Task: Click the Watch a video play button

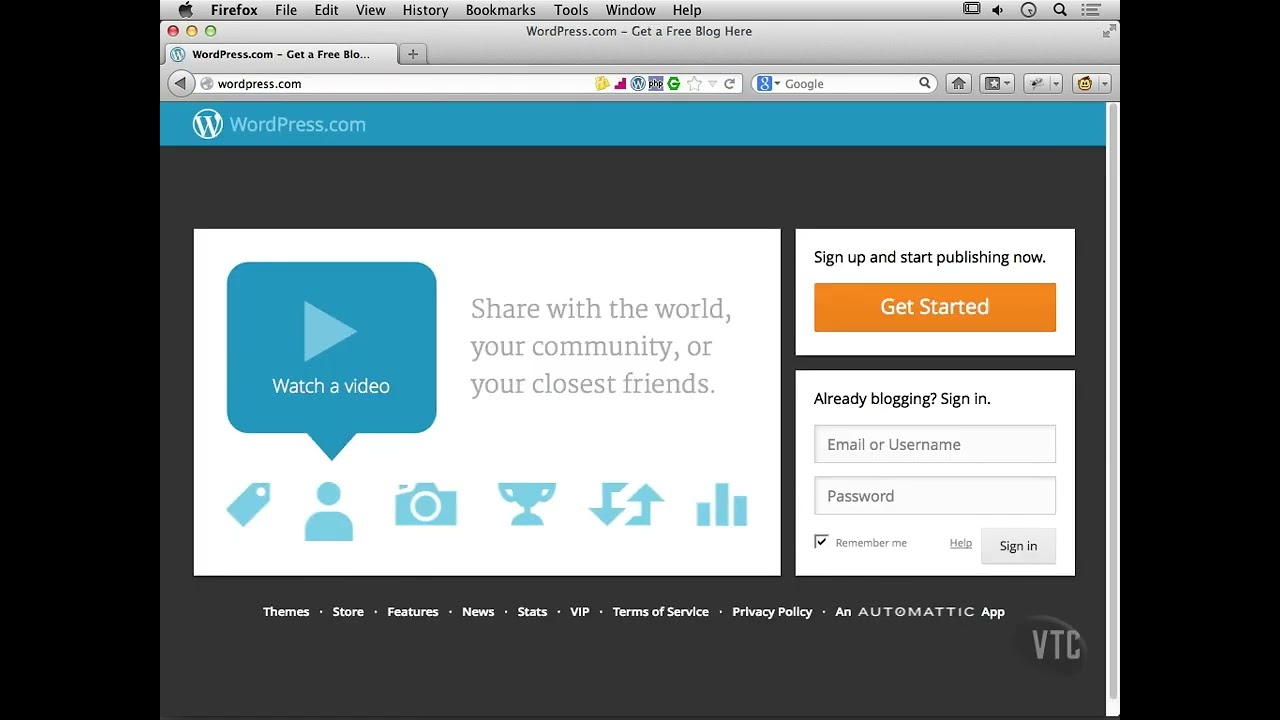Action: tap(331, 347)
